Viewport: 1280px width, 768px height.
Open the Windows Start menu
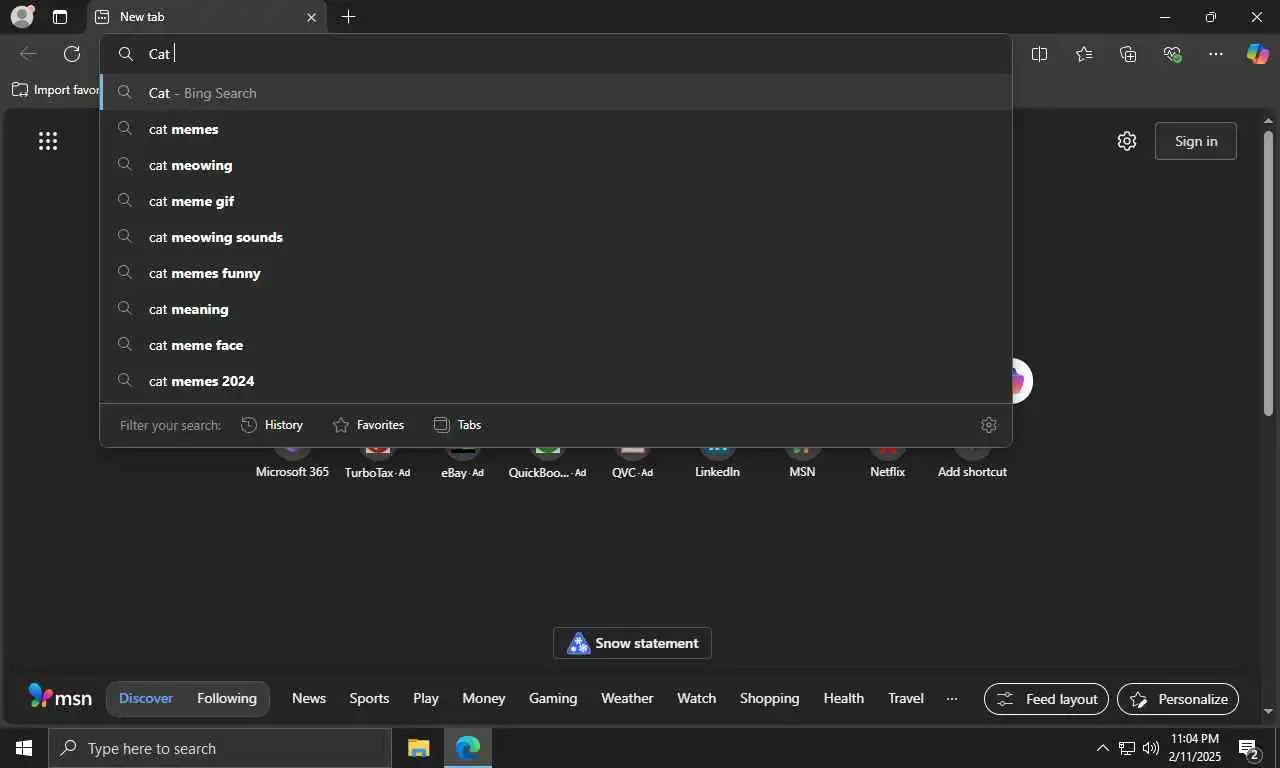tap(24, 748)
